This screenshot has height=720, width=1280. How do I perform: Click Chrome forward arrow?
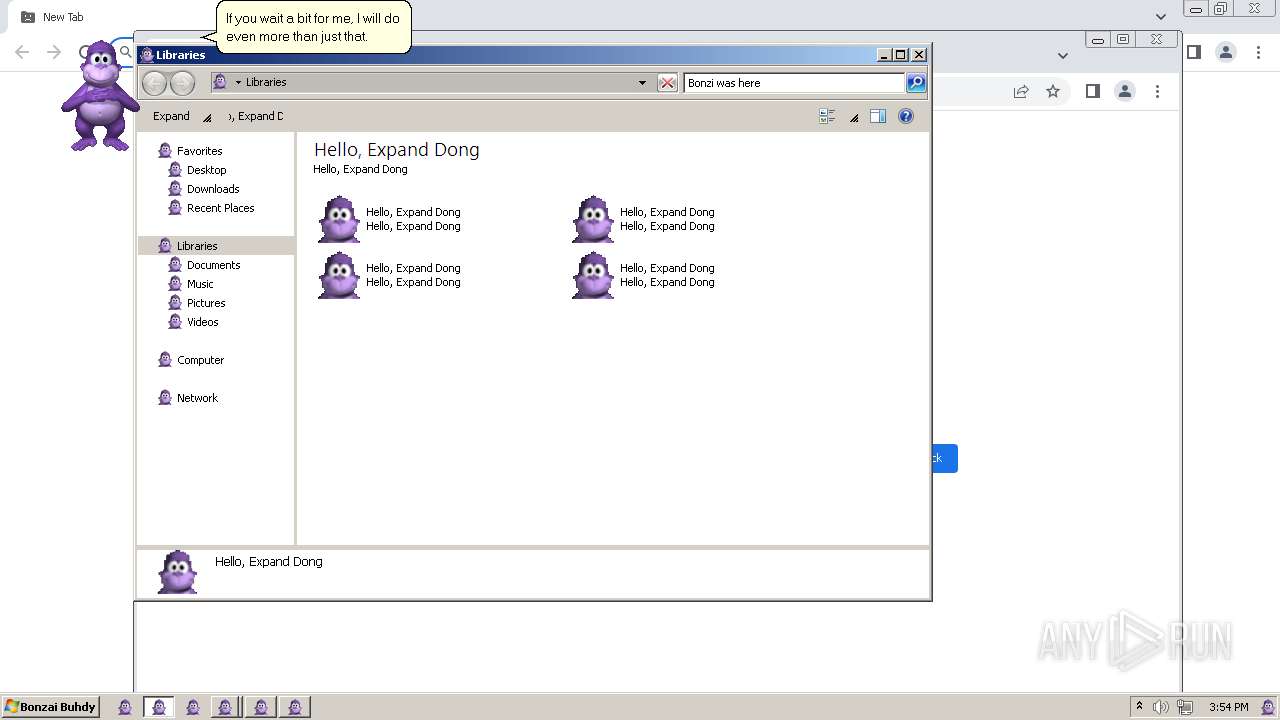click(x=54, y=52)
